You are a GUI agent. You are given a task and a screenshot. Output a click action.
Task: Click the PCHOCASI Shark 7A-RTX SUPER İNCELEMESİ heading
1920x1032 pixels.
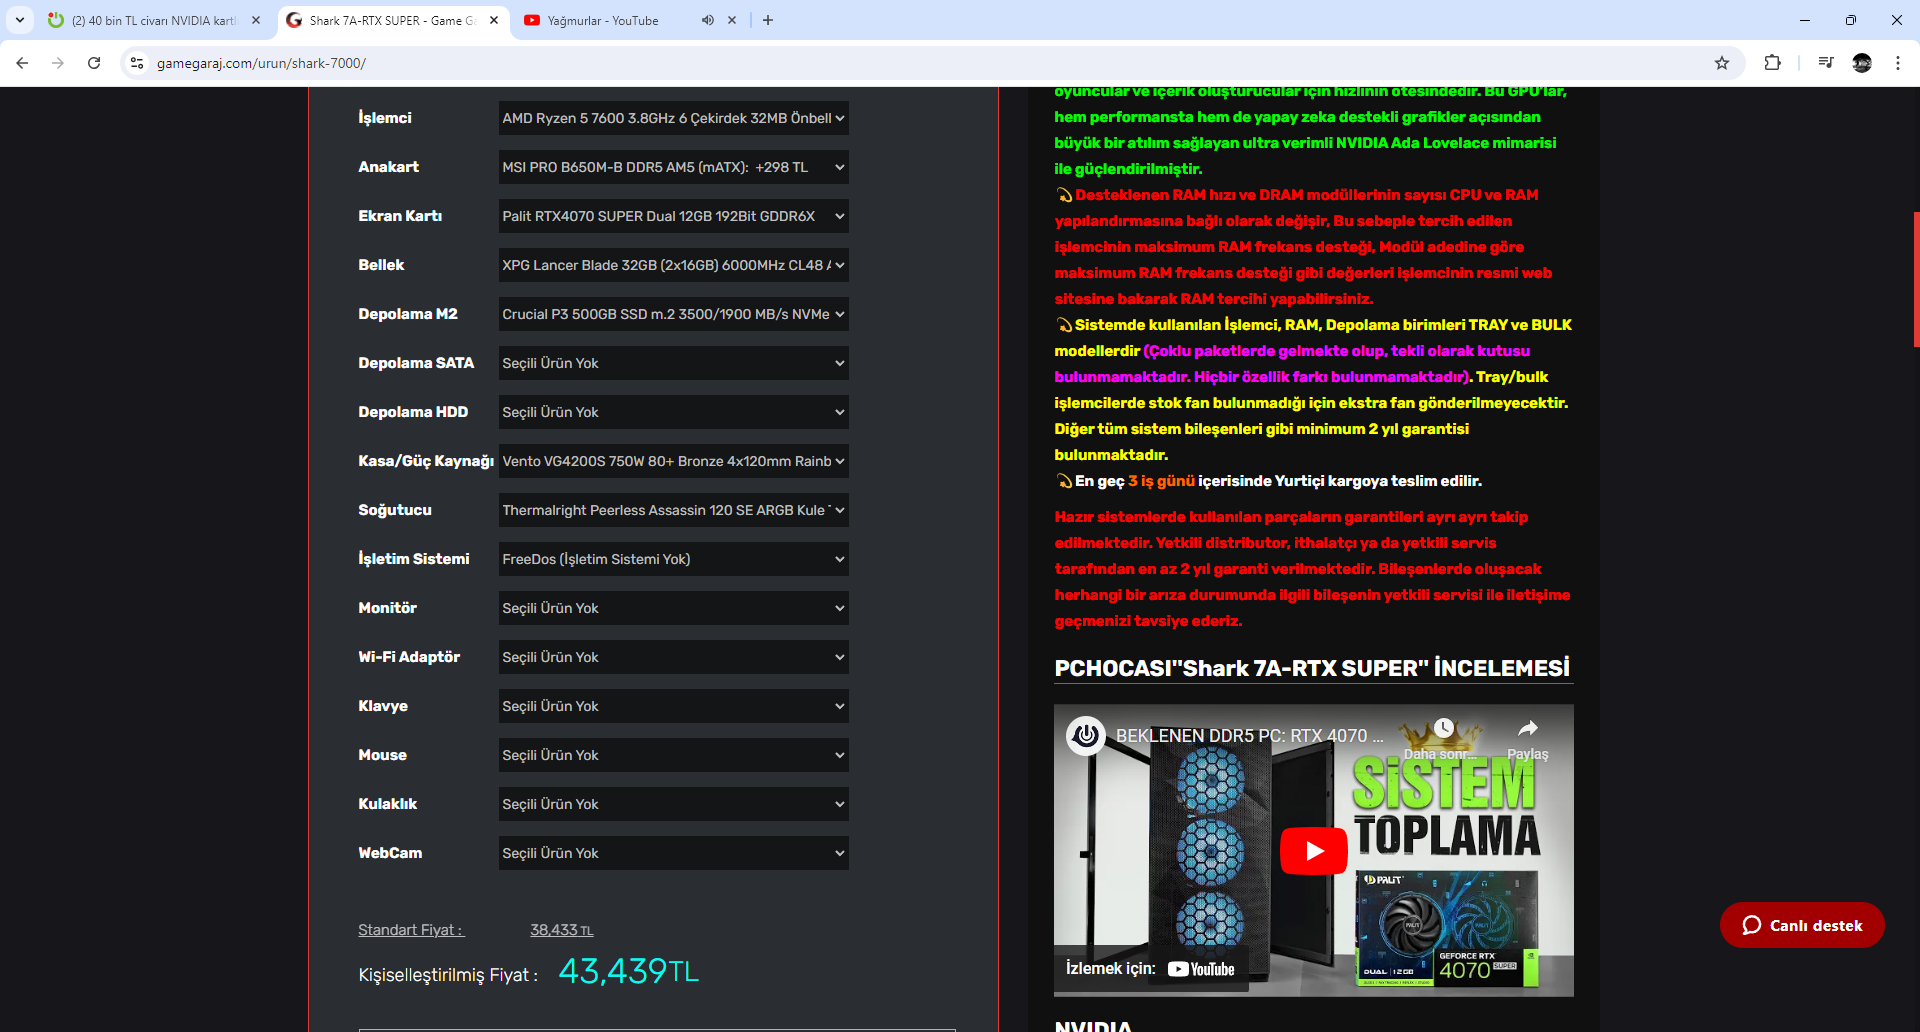tap(1312, 668)
